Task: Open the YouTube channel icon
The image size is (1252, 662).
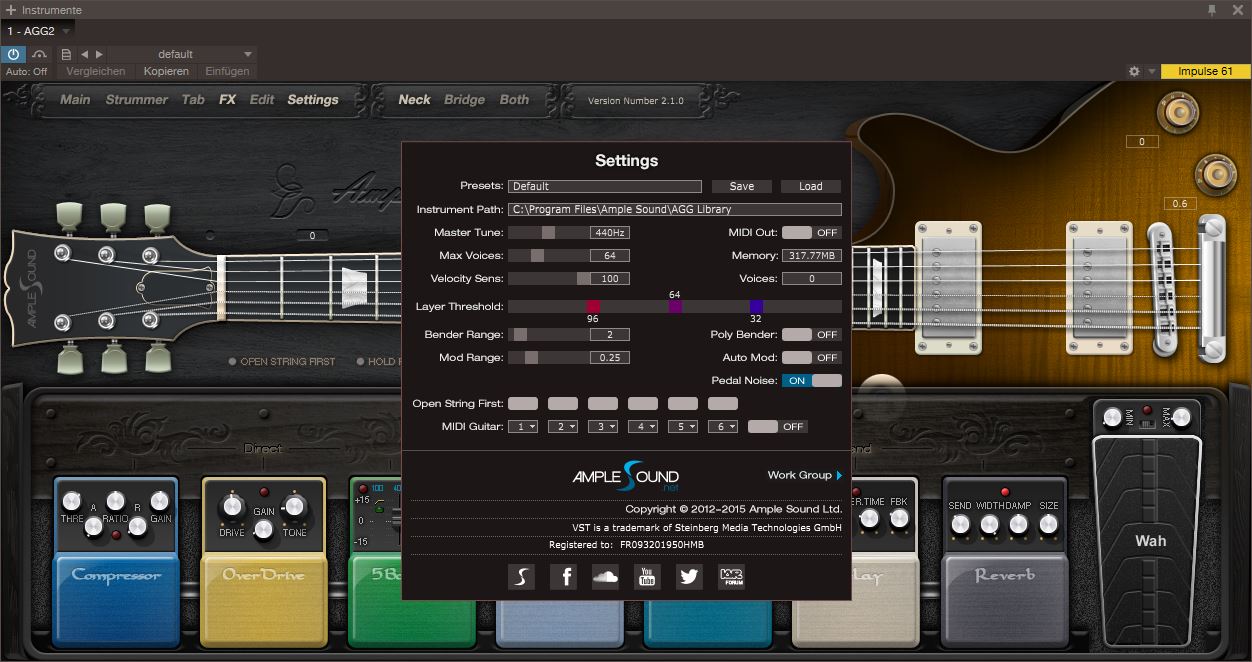Action: [x=647, y=576]
